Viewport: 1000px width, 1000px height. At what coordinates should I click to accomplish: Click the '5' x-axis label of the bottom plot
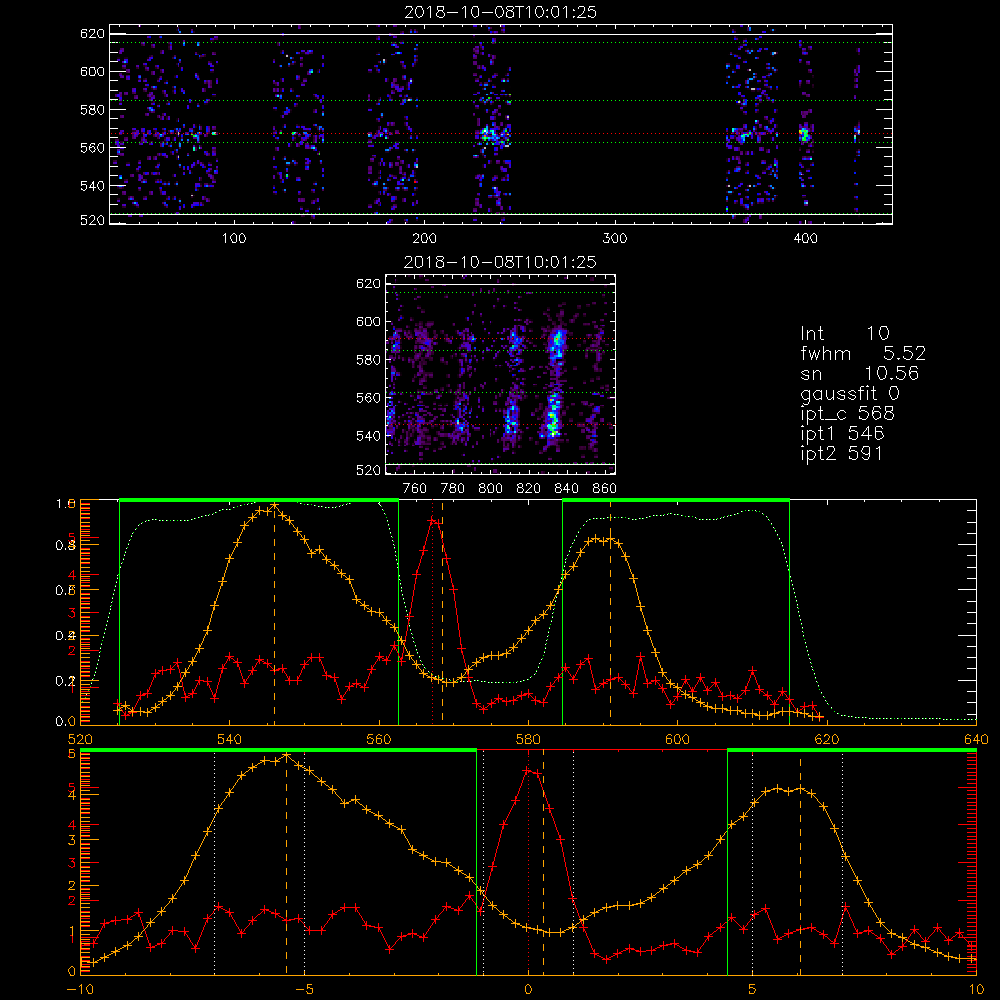coord(753,990)
